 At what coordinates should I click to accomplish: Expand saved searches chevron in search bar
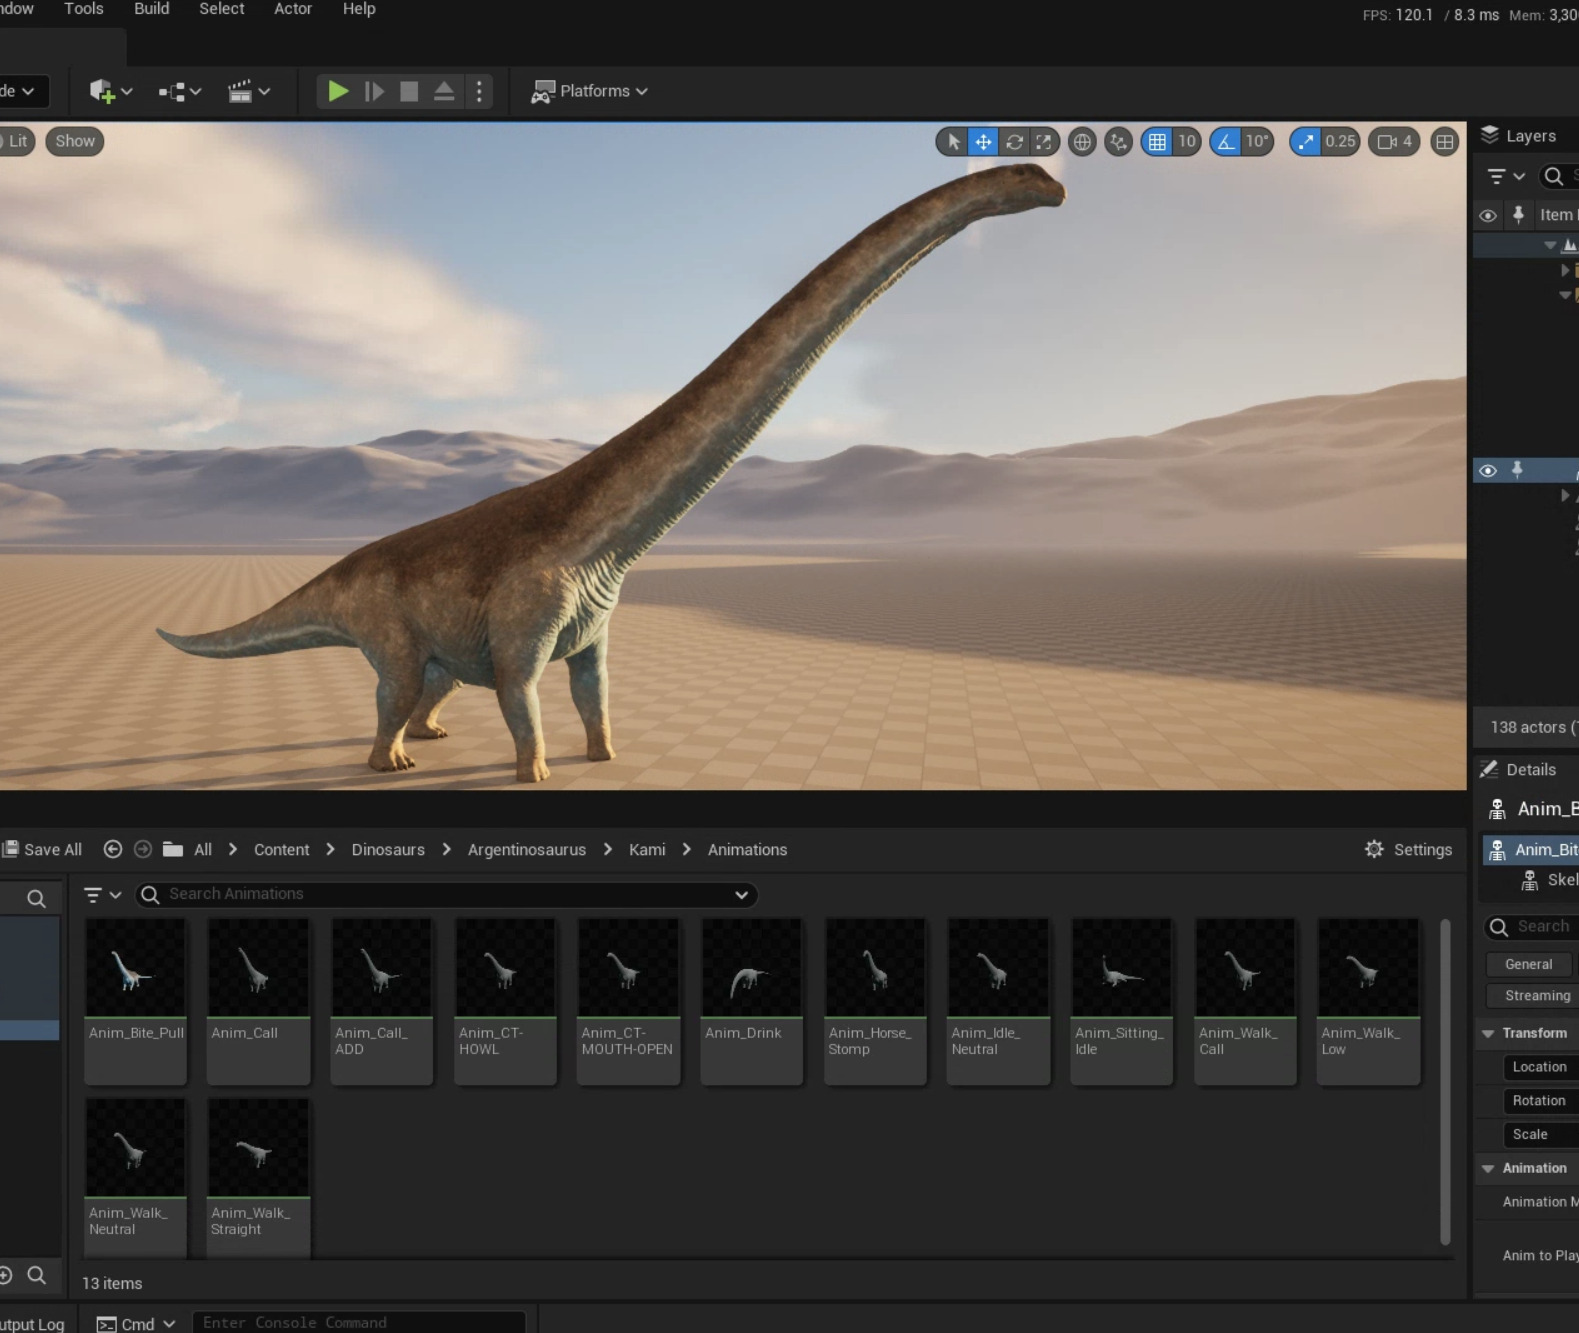741,895
